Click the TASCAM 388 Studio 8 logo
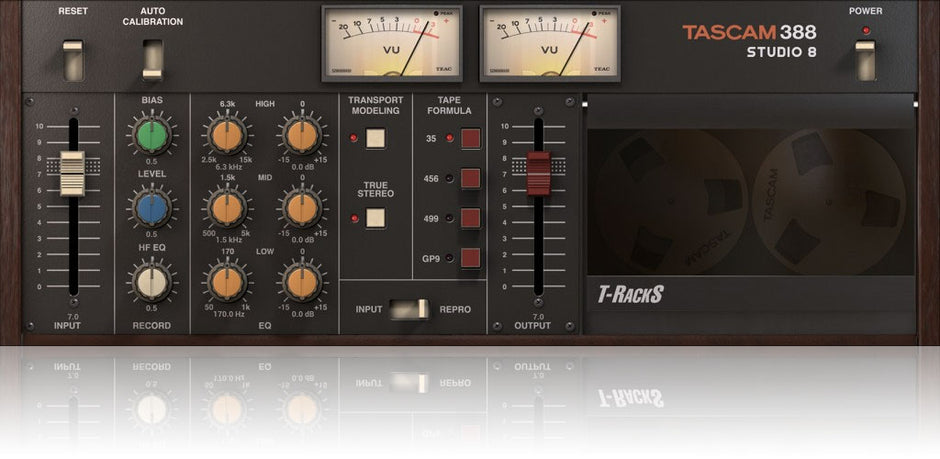 coord(749,41)
